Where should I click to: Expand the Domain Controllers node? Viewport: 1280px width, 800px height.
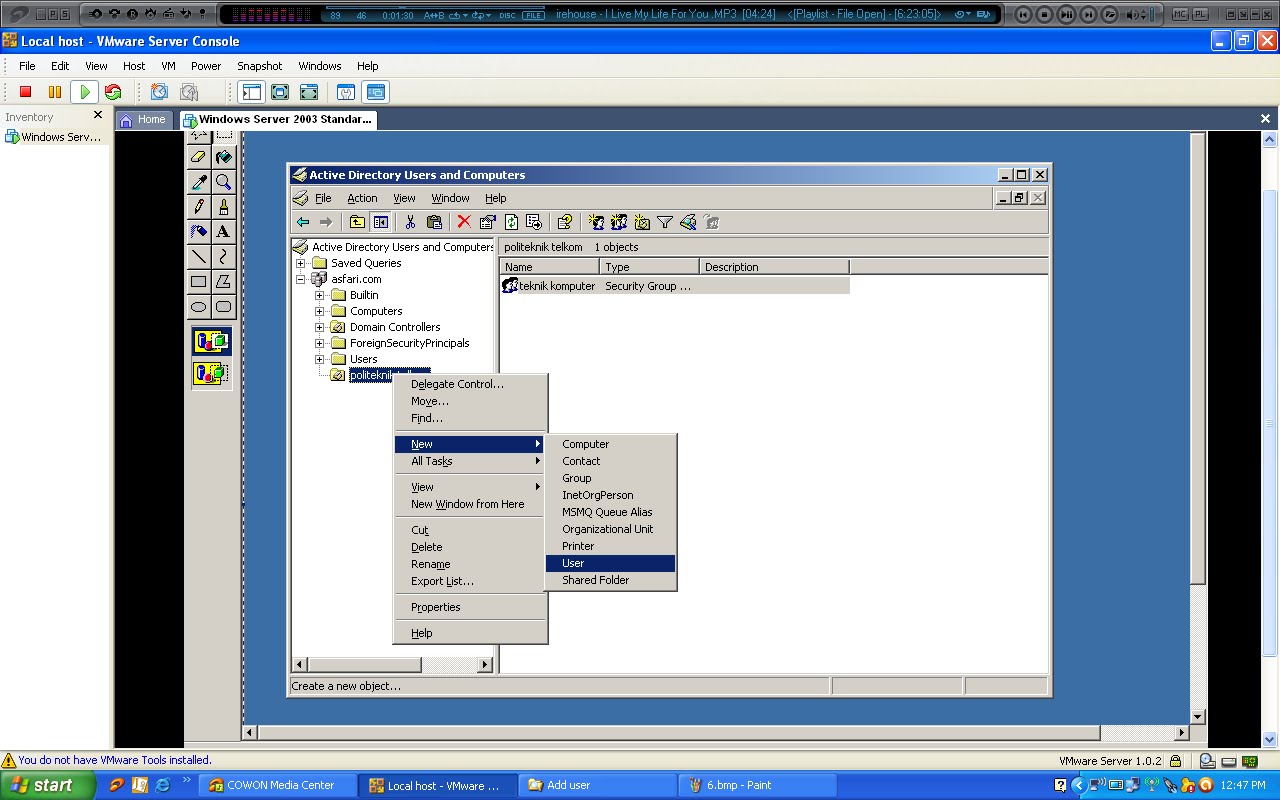click(x=320, y=327)
